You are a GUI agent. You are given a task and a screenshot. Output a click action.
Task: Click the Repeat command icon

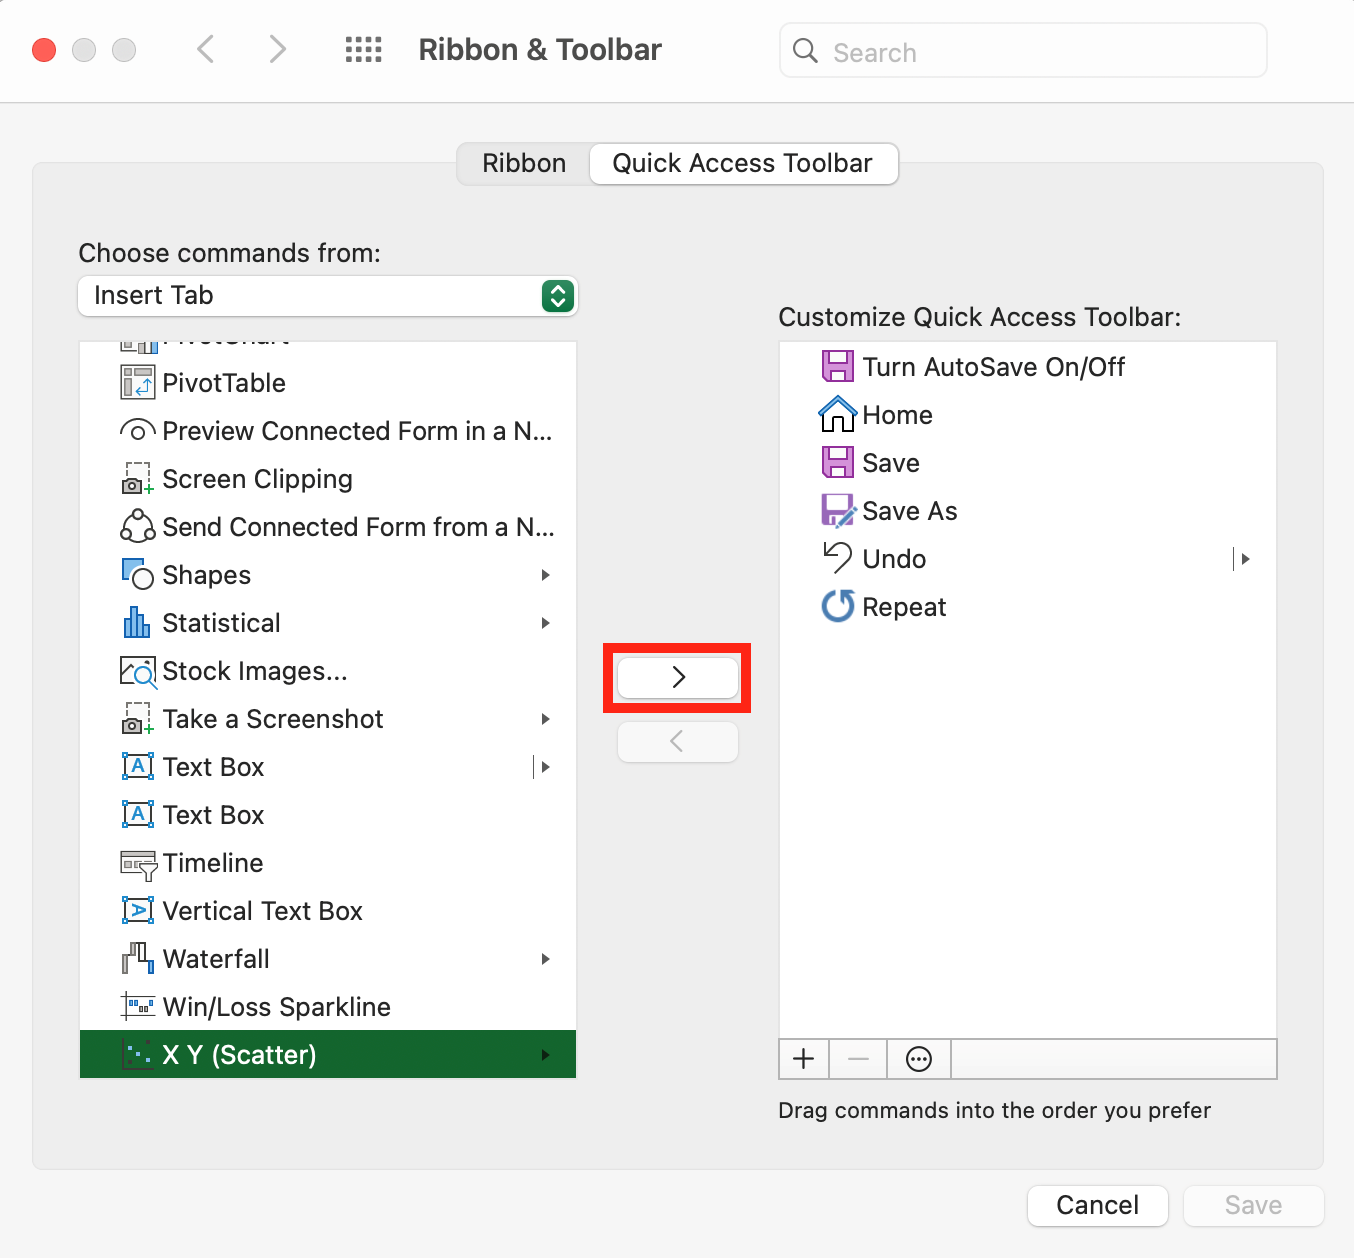tap(837, 606)
